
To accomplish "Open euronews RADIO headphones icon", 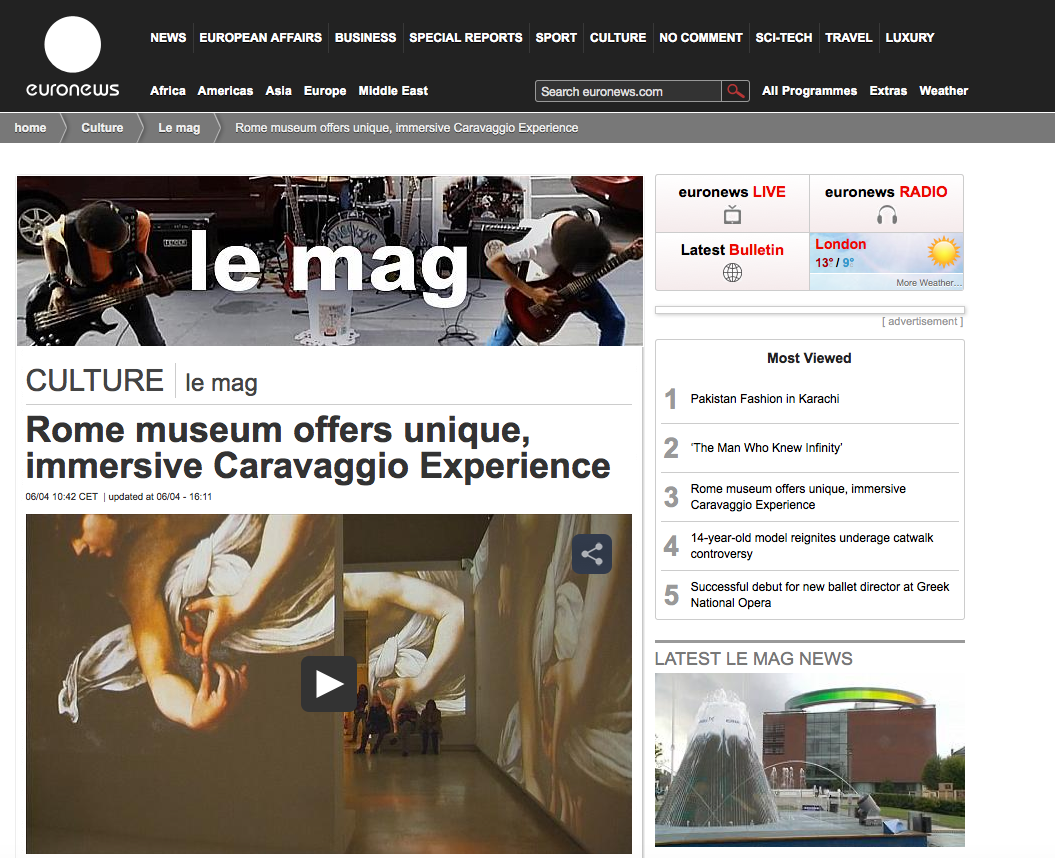I will 886,215.
